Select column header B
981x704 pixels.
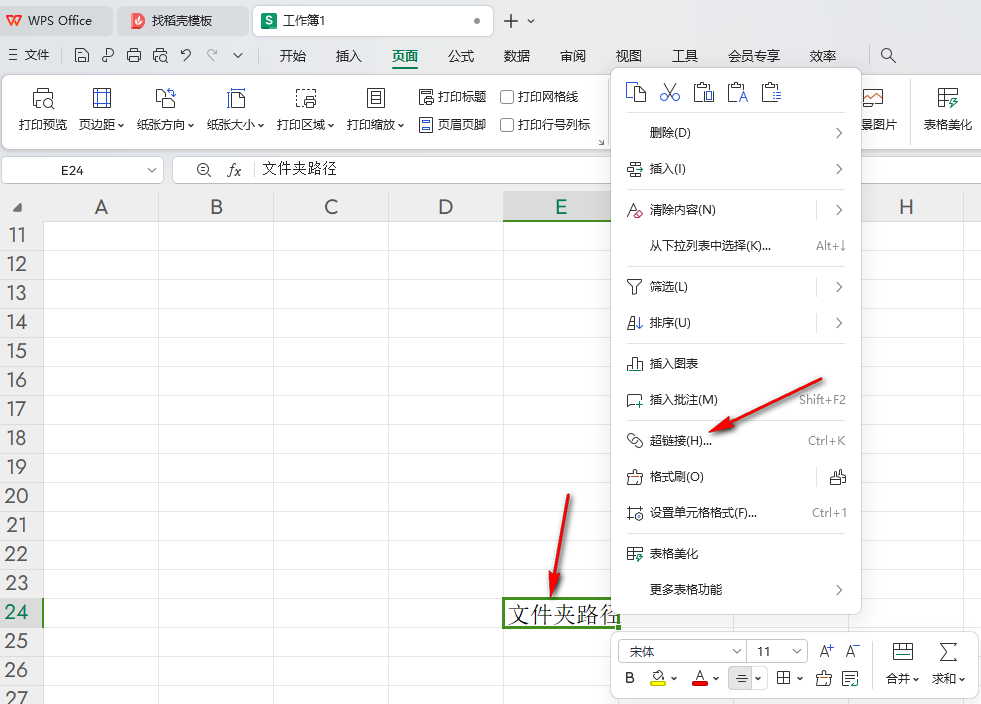click(x=216, y=207)
